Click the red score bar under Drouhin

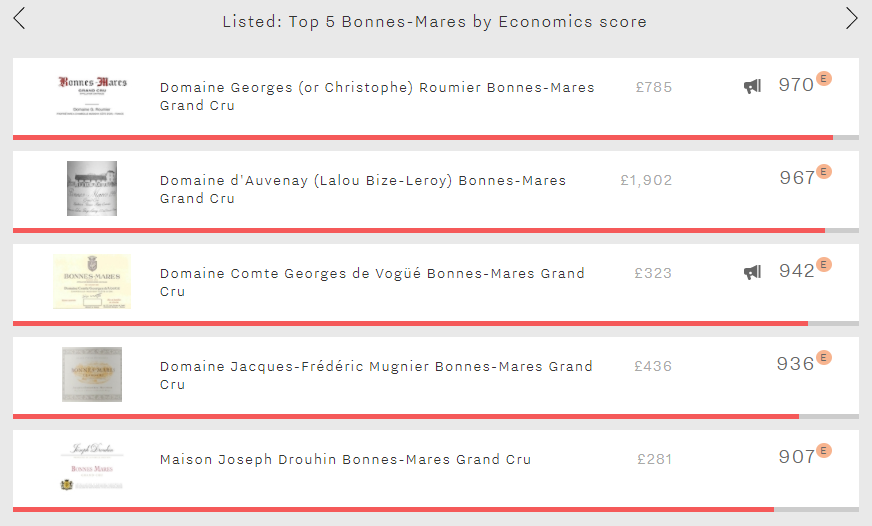(x=393, y=509)
